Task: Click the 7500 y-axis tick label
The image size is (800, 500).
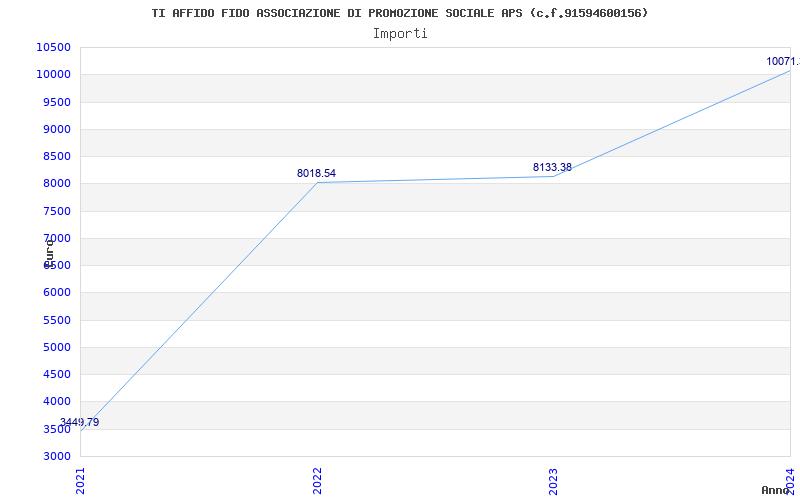Action: [x=56, y=211]
